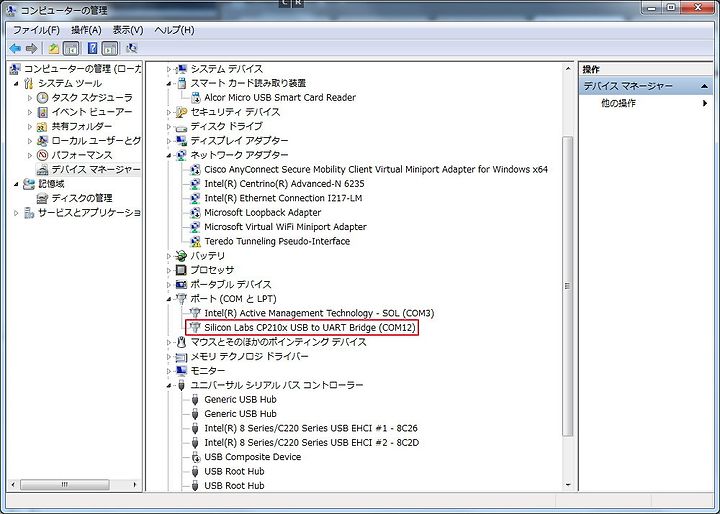Click the モニター icon

pyautogui.click(x=182, y=371)
